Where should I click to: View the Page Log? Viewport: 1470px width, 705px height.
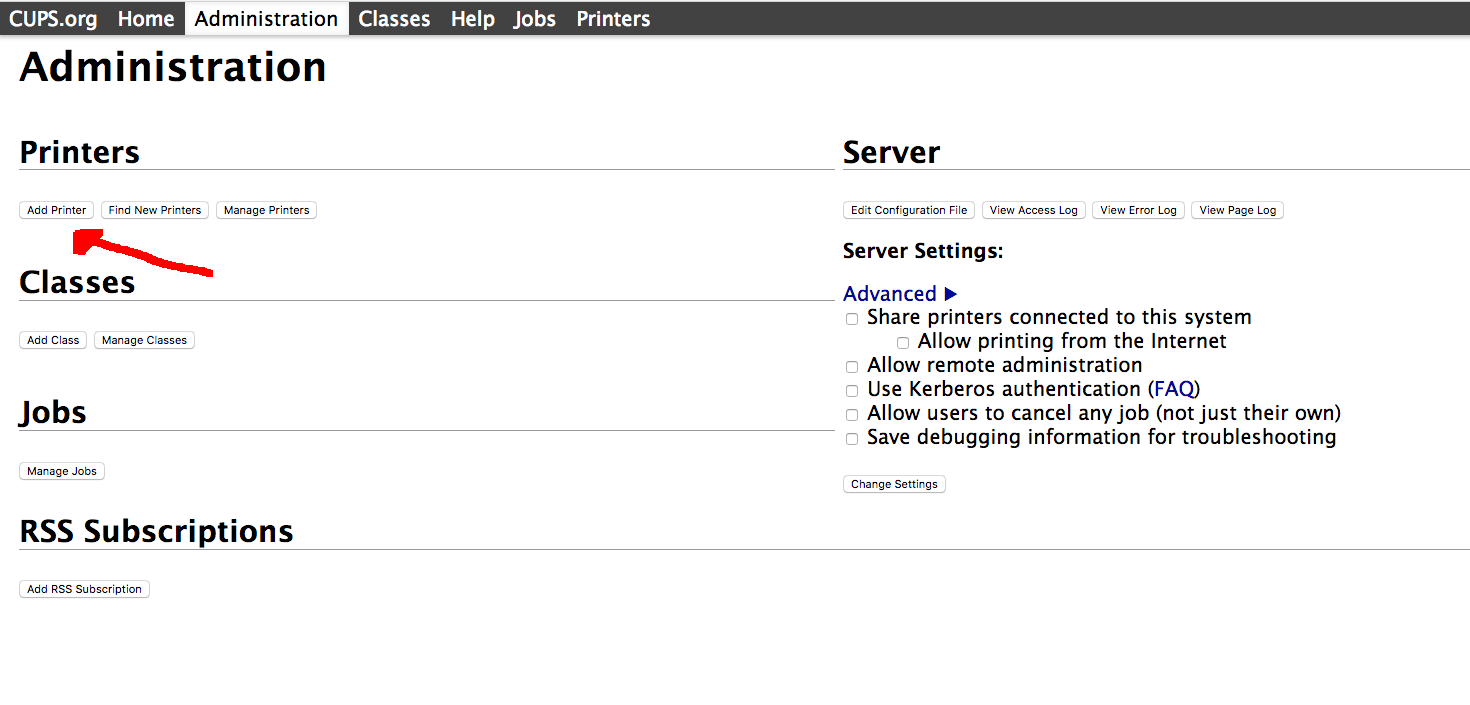point(1237,209)
